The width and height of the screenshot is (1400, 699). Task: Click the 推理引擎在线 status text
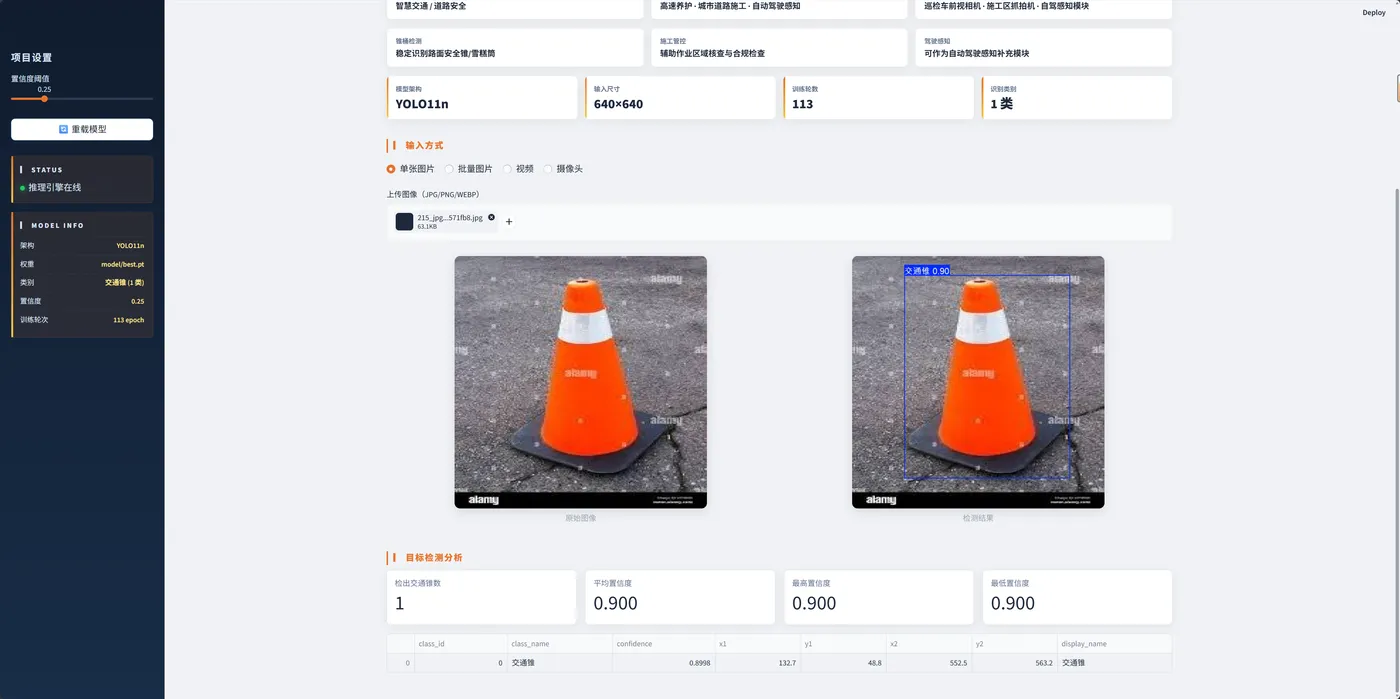pyautogui.click(x=55, y=188)
